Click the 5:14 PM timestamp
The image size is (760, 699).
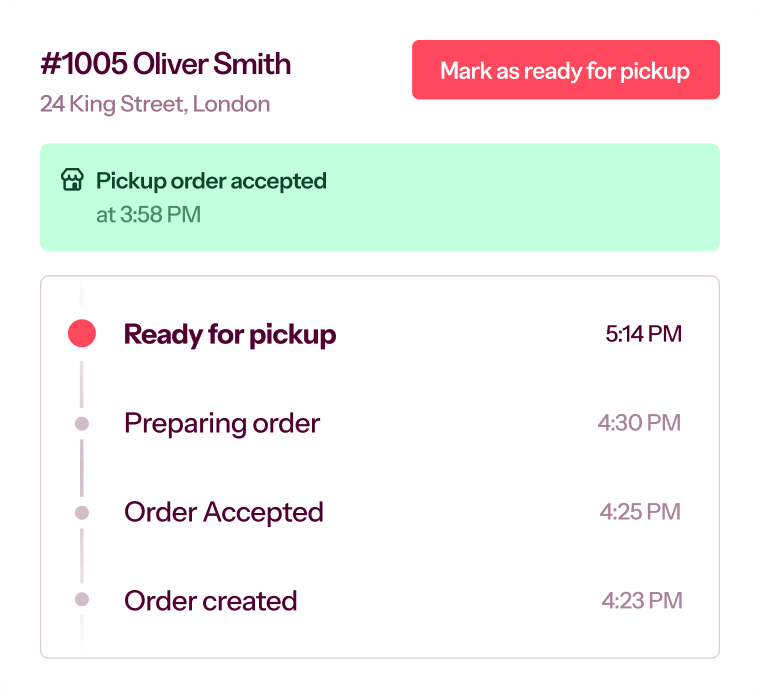[x=643, y=334]
